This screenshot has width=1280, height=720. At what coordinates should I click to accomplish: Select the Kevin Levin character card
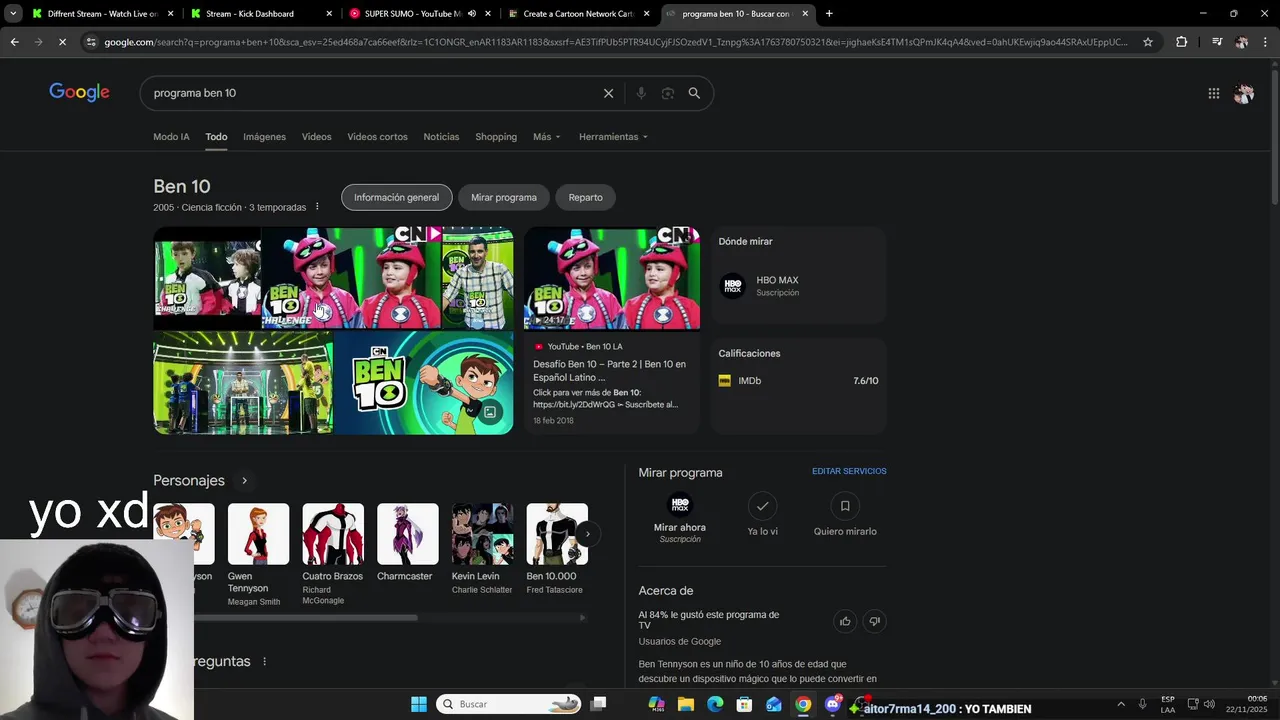coord(482,549)
